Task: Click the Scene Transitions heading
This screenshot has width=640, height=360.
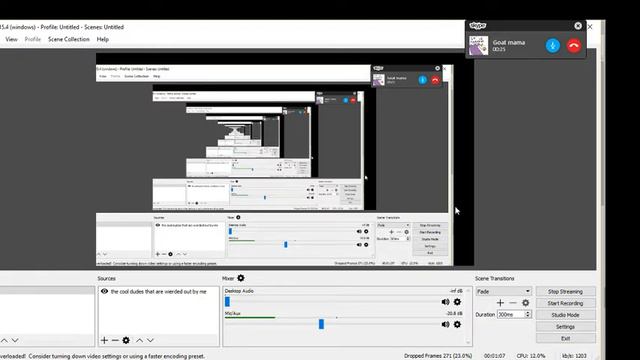Action: [494, 278]
